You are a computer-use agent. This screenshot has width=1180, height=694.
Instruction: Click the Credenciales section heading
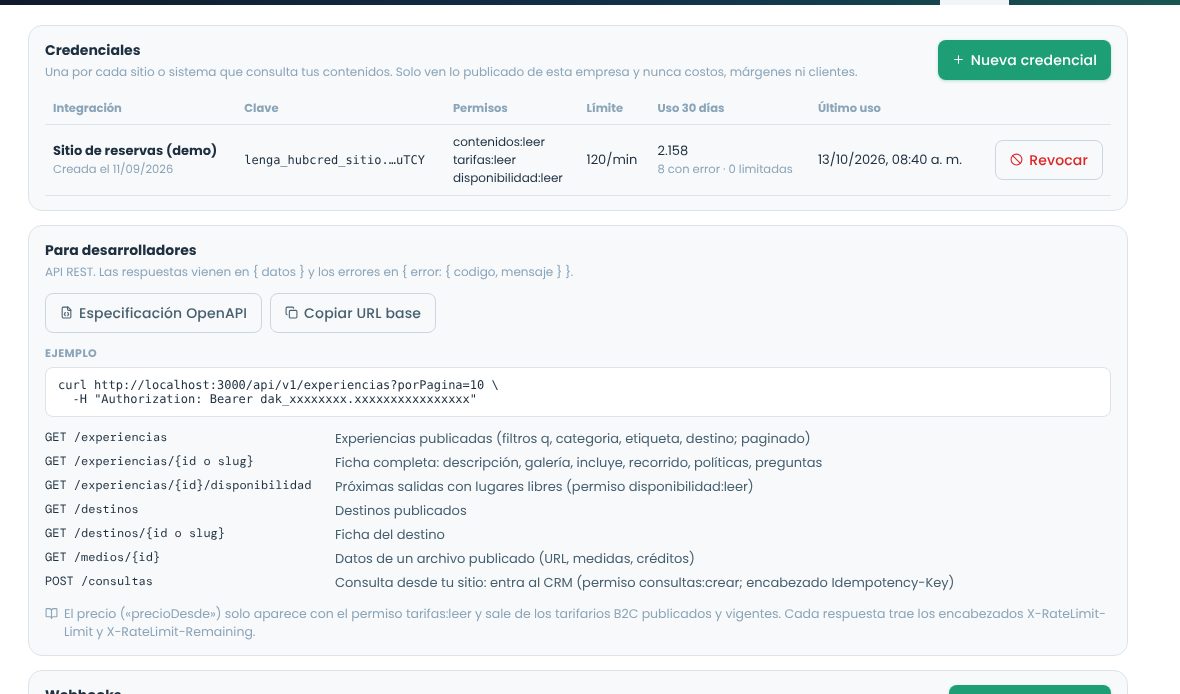[x=93, y=50]
